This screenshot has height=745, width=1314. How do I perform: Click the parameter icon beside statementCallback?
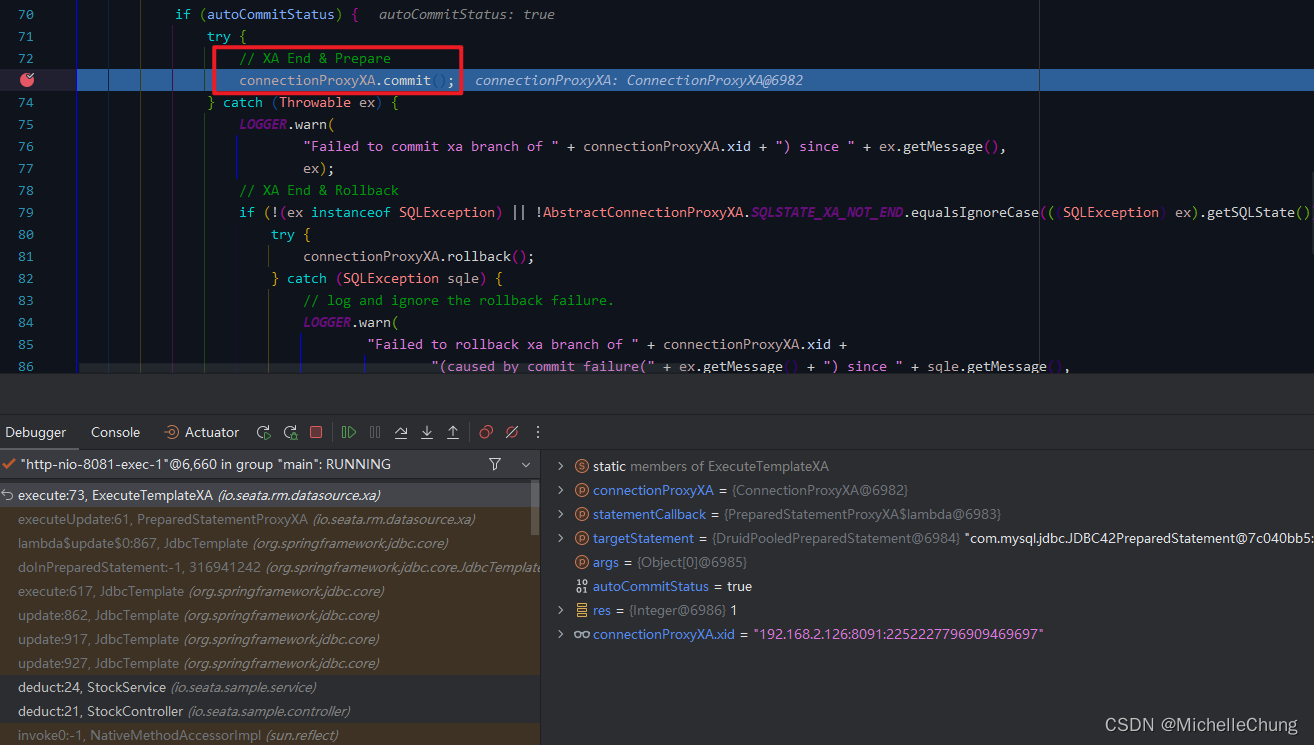[581, 514]
